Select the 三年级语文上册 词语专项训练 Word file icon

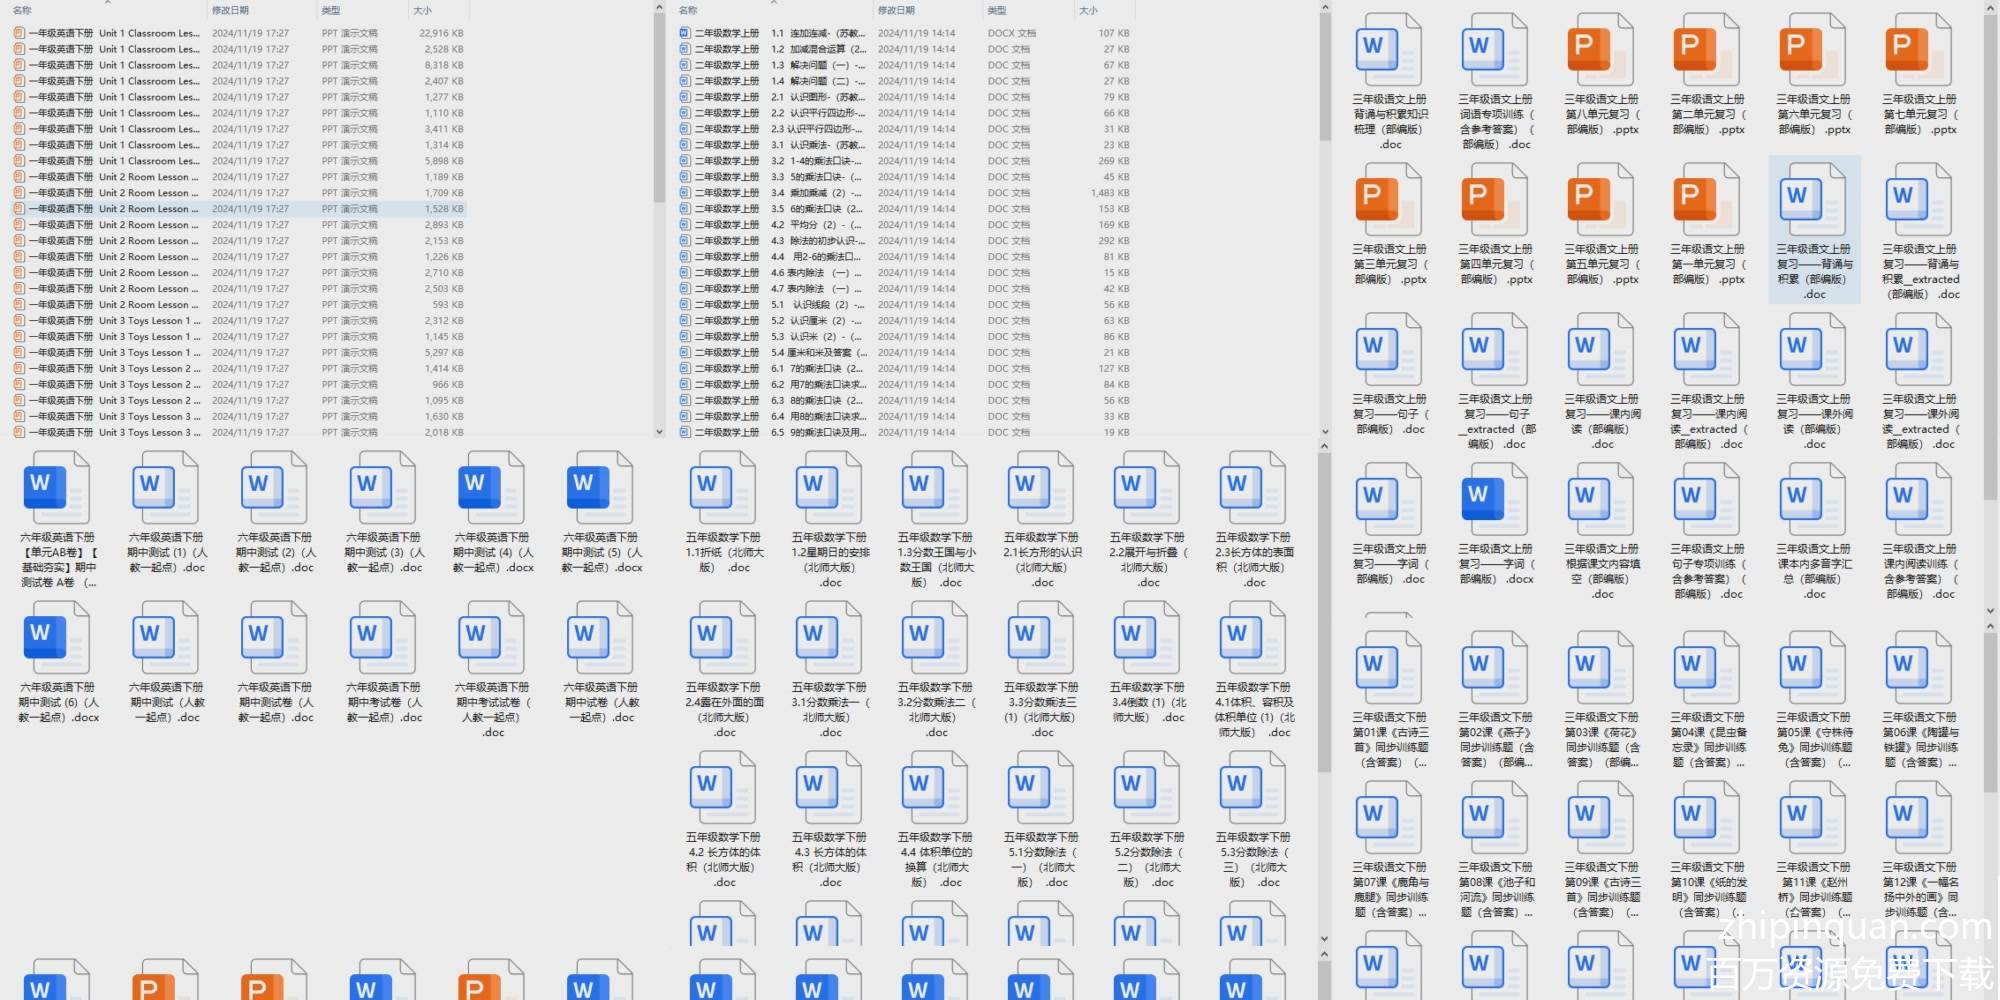pyautogui.click(x=1496, y=50)
